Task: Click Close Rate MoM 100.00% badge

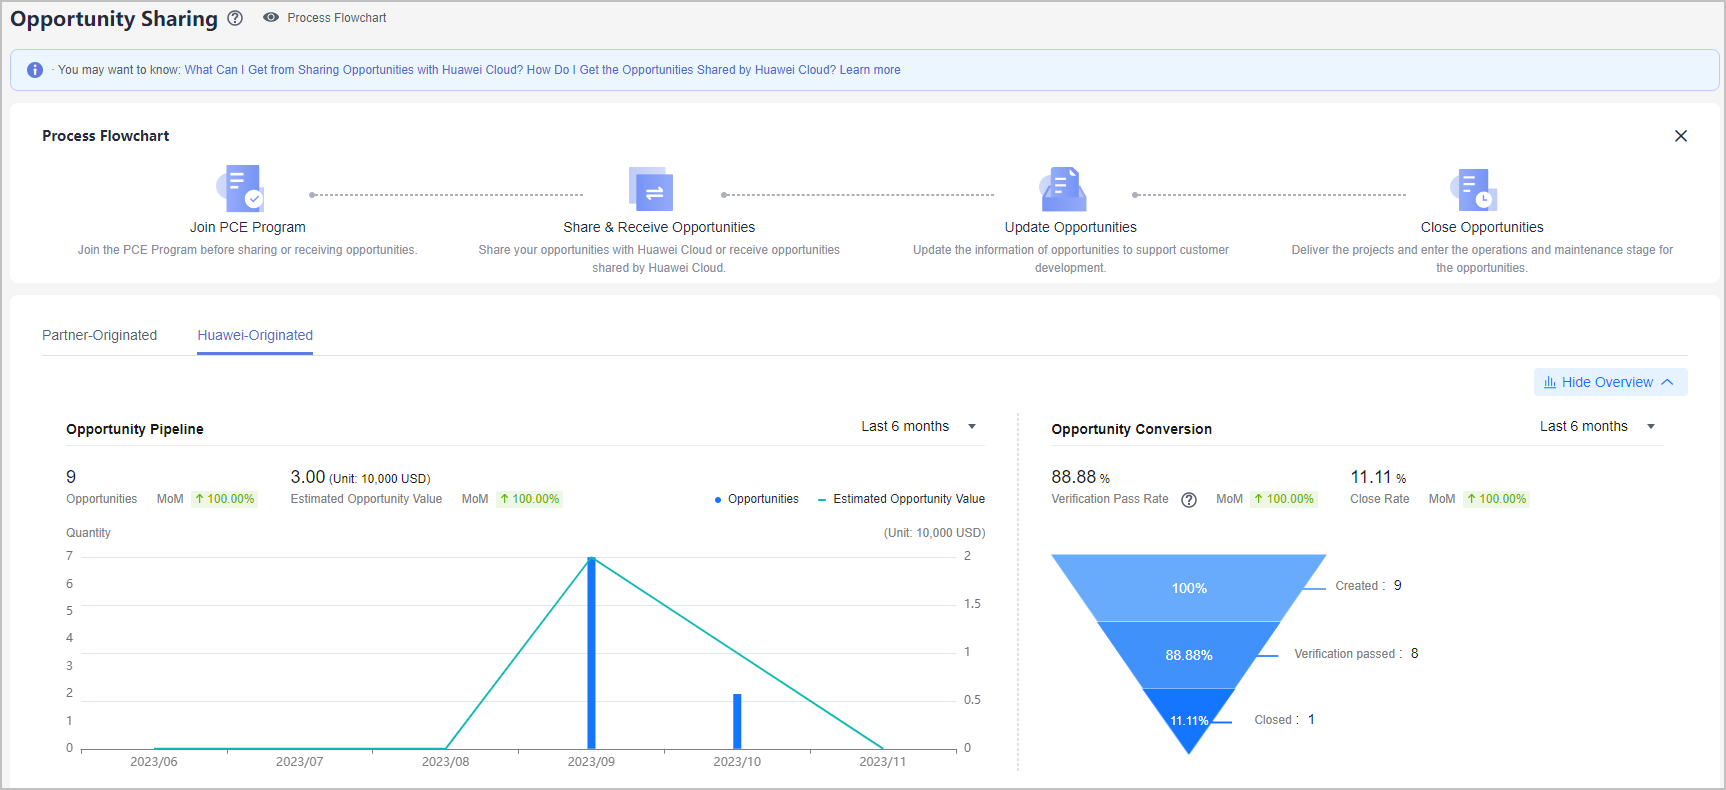Action: (1497, 499)
